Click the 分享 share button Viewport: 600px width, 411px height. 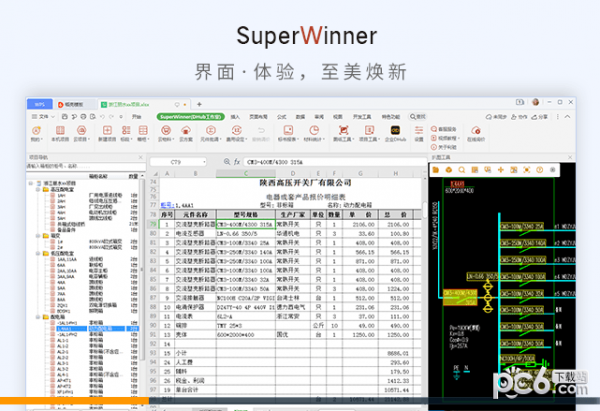pyautogui.click(x=540, y=117)
